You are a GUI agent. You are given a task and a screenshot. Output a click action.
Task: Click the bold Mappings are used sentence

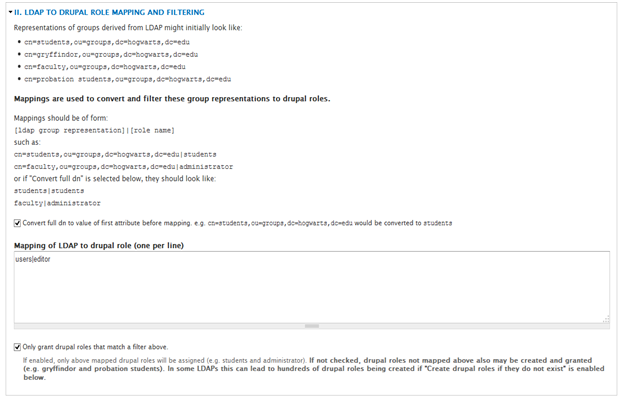172,98
